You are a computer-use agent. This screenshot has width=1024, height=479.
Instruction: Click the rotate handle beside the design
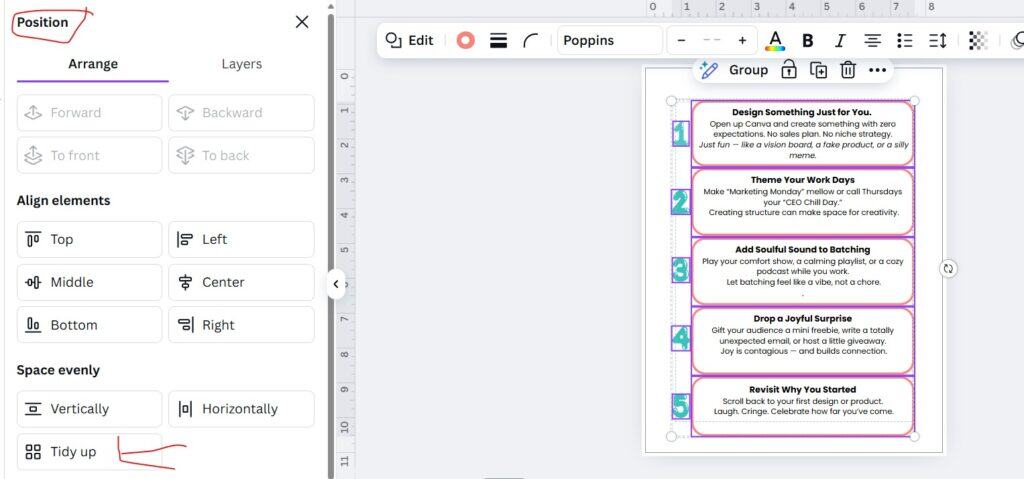[948, 269]
